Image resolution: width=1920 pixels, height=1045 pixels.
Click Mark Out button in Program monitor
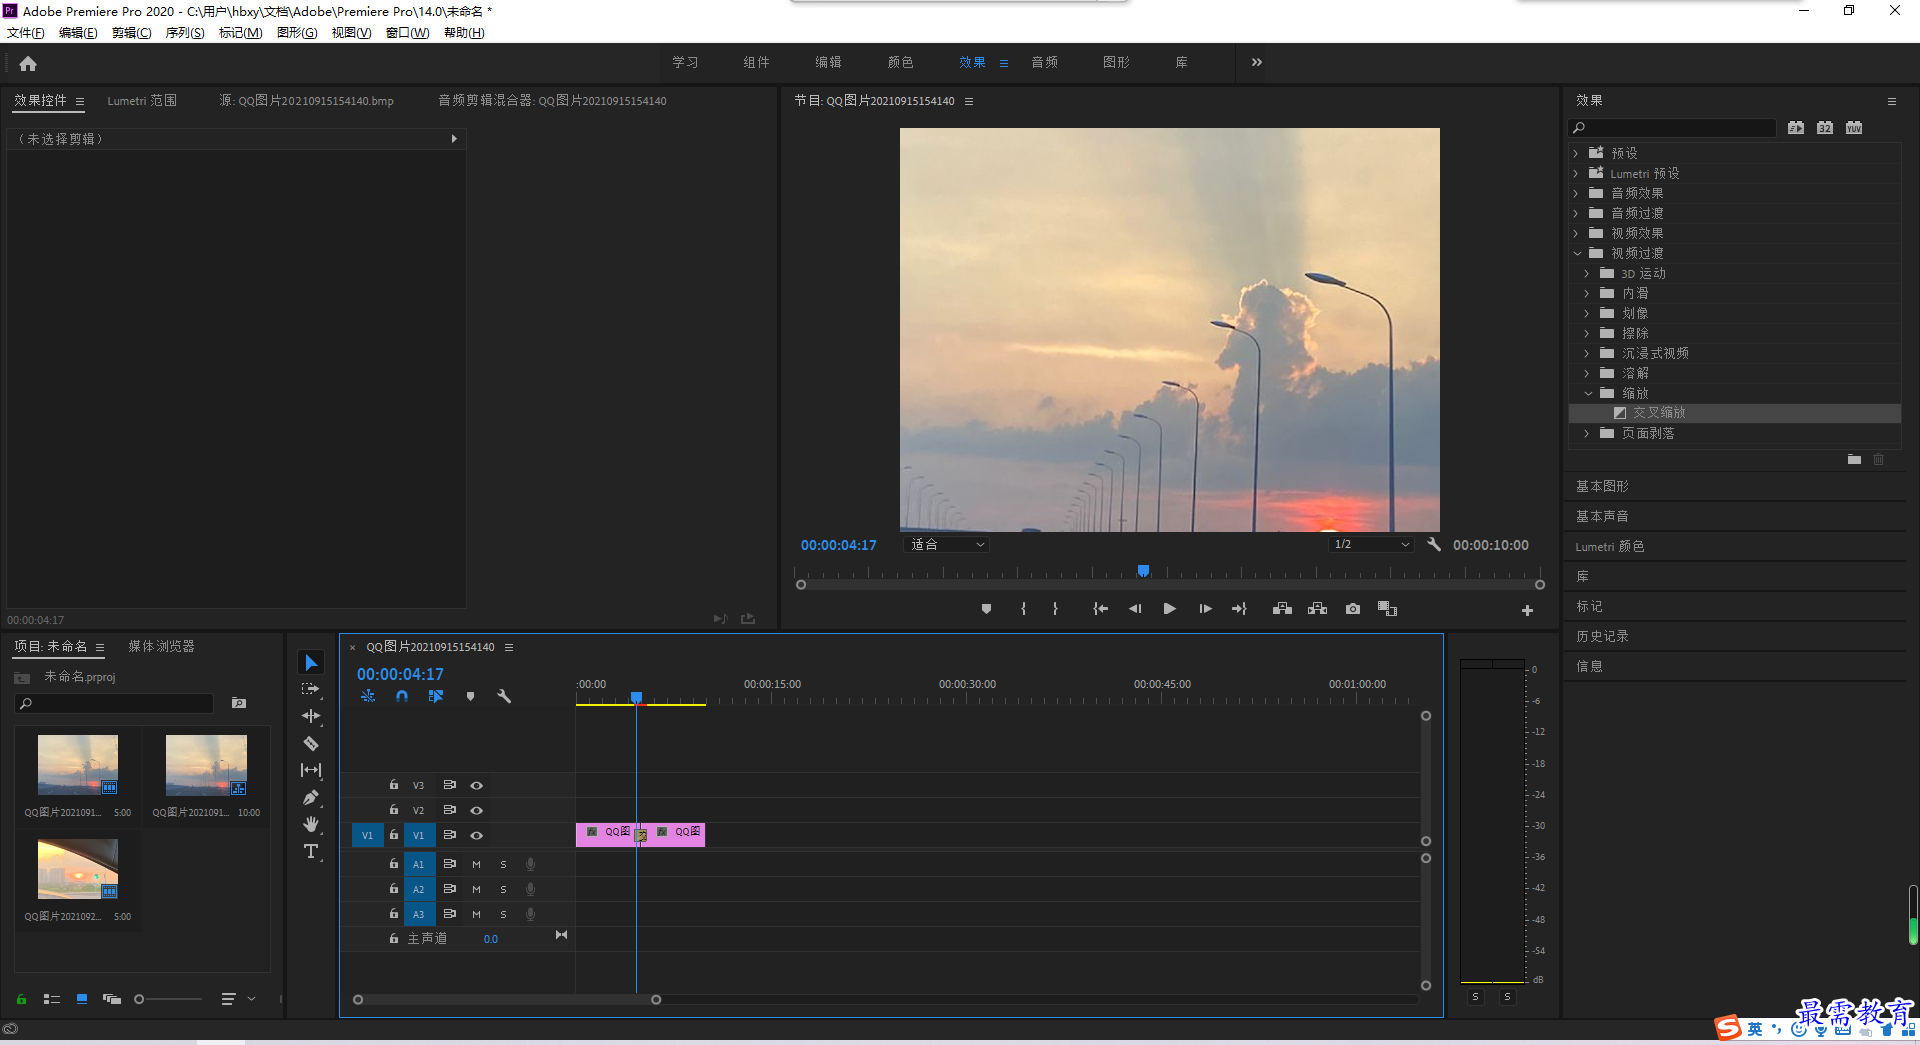[x=1055, y=609]
